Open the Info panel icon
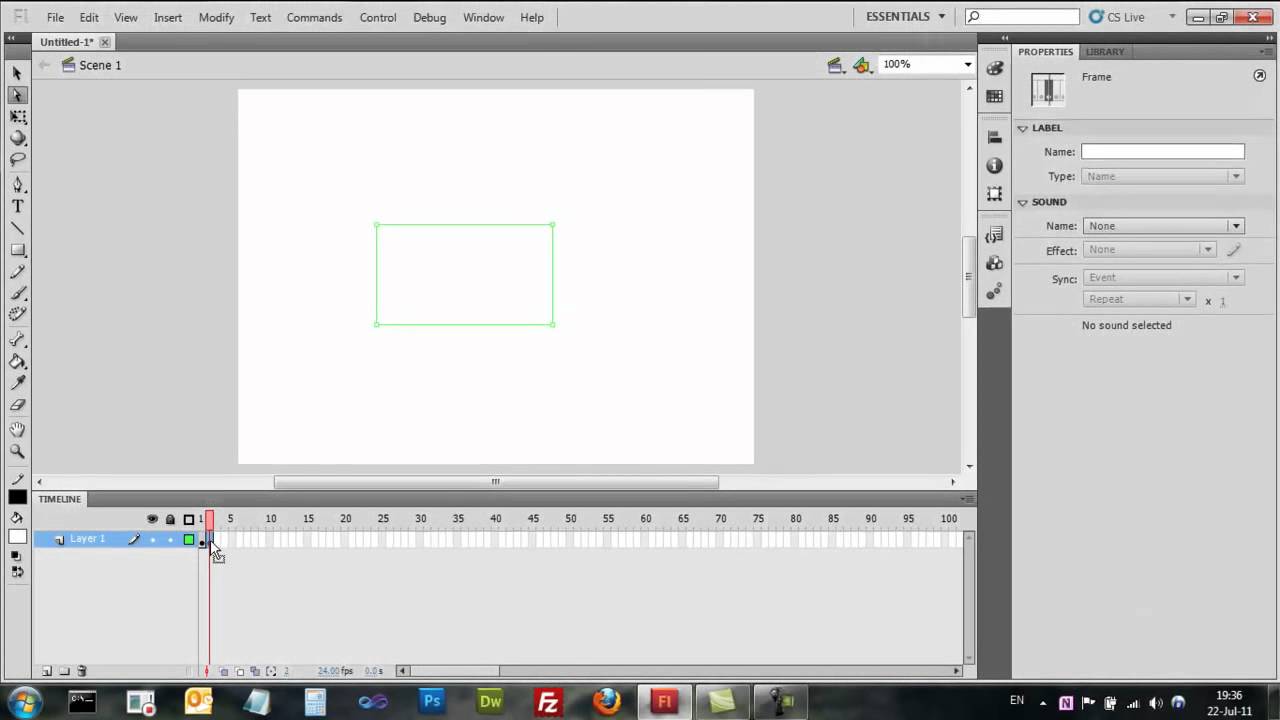The width and height of the screenshot is (1280, 720). click(x=994, y=165)
